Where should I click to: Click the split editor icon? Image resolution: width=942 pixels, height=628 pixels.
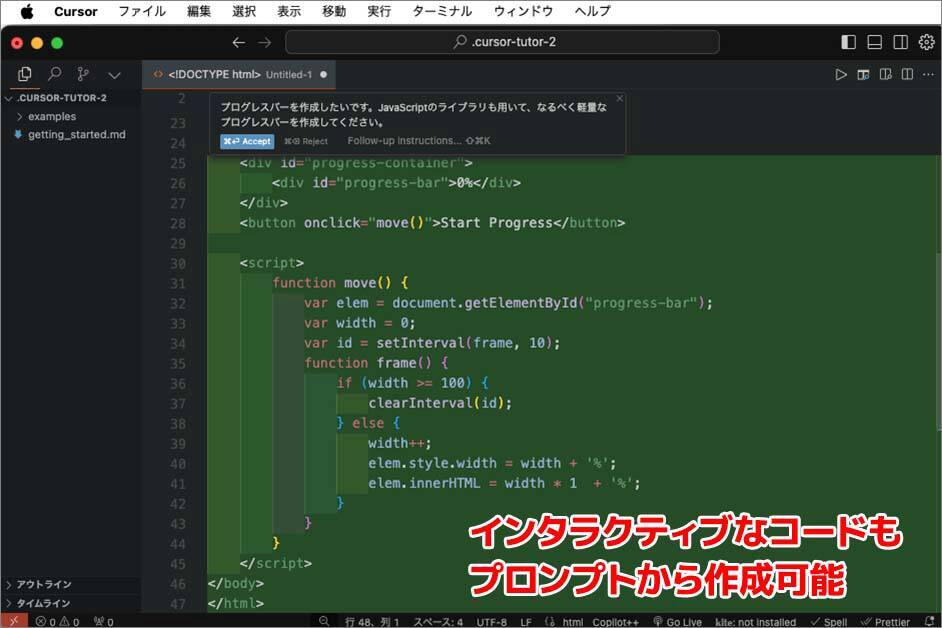pos(907,74)
